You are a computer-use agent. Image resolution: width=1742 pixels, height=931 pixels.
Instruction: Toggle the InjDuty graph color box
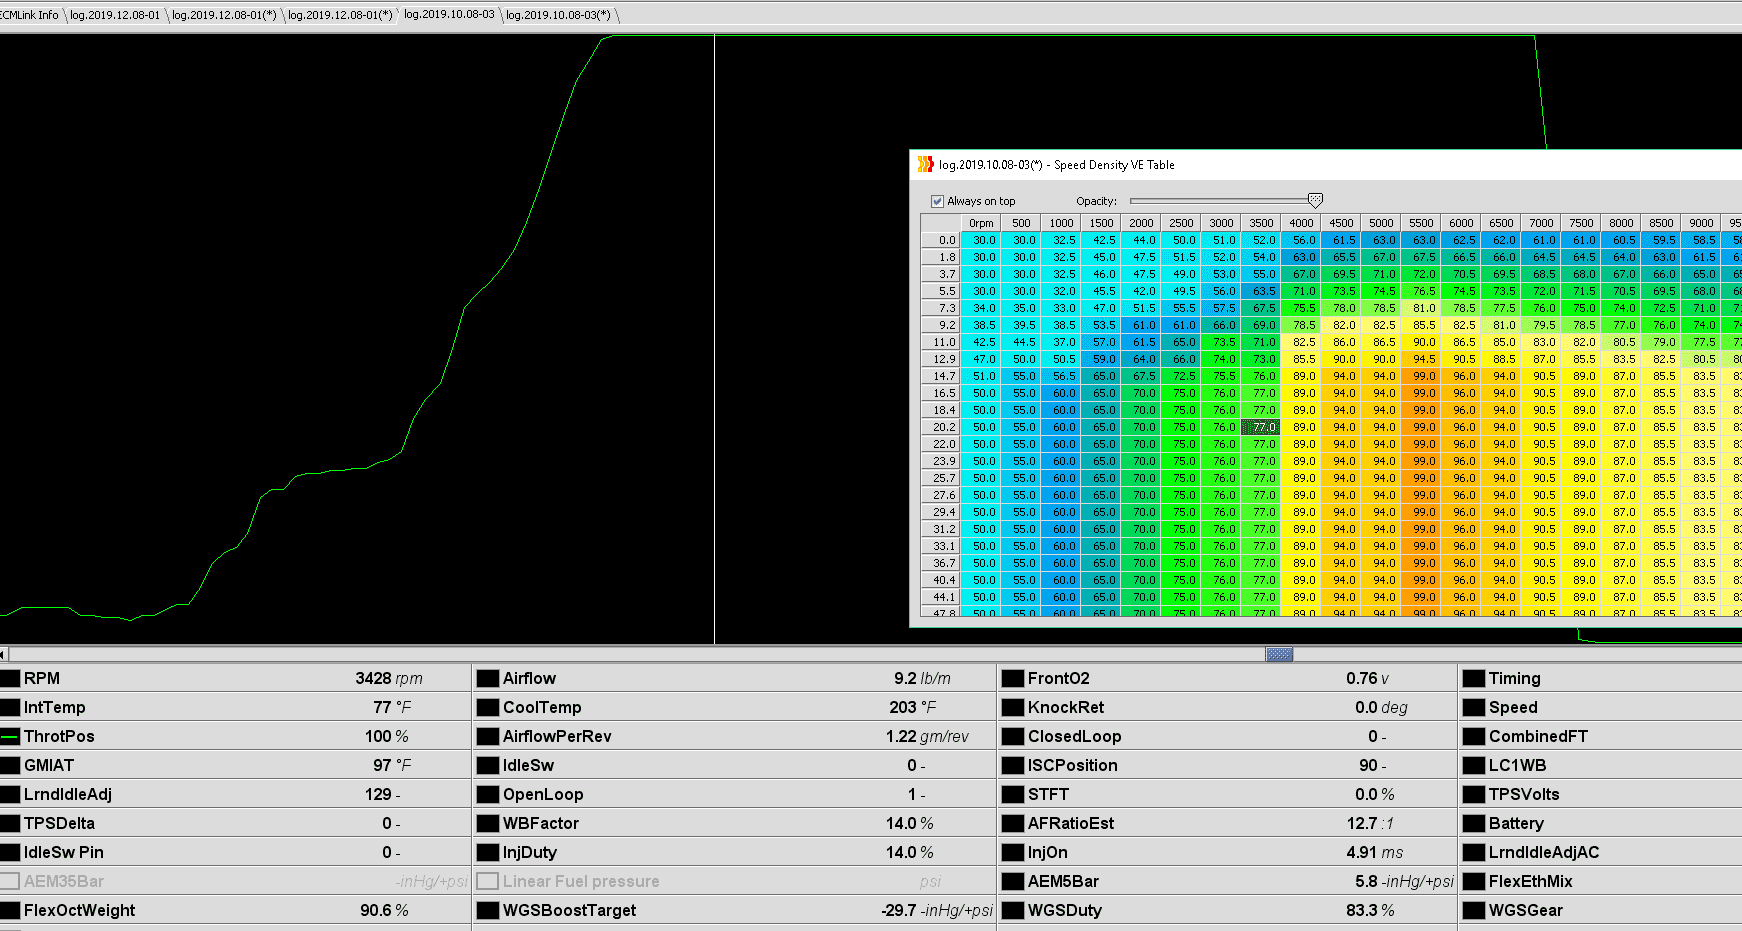[x=488, y=852]
